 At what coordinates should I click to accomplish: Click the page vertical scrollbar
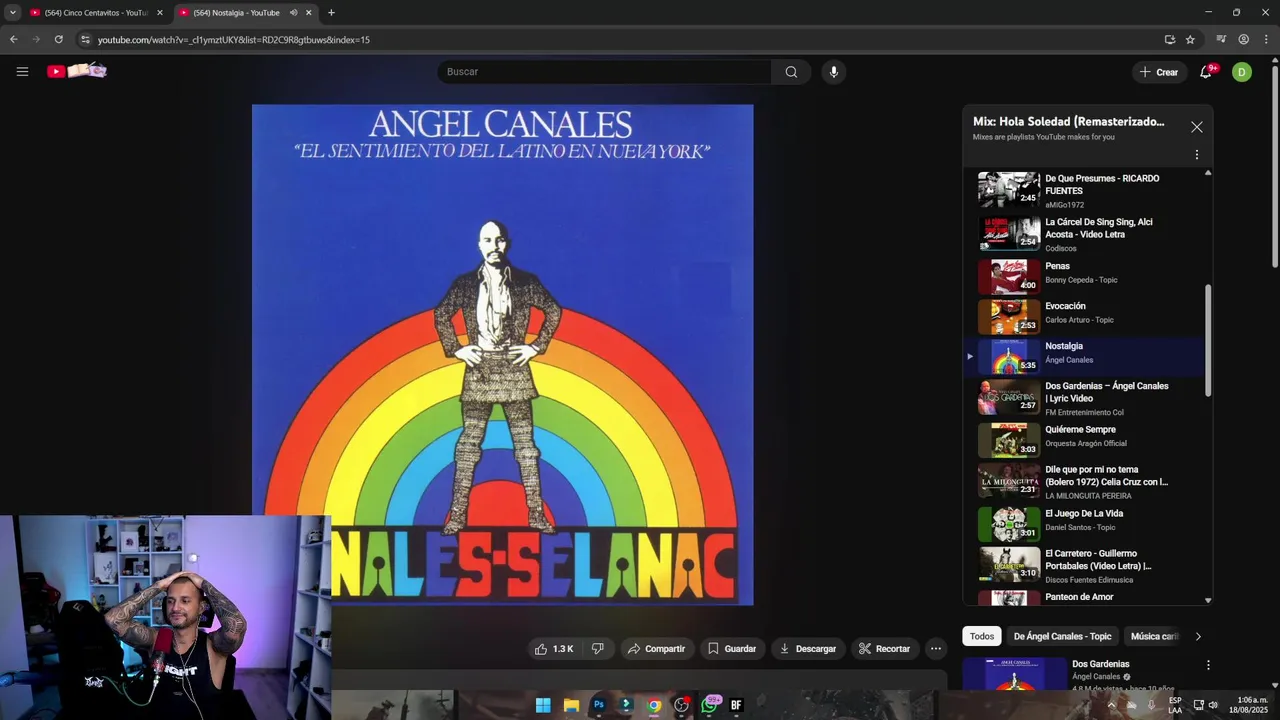(1275, 165)
